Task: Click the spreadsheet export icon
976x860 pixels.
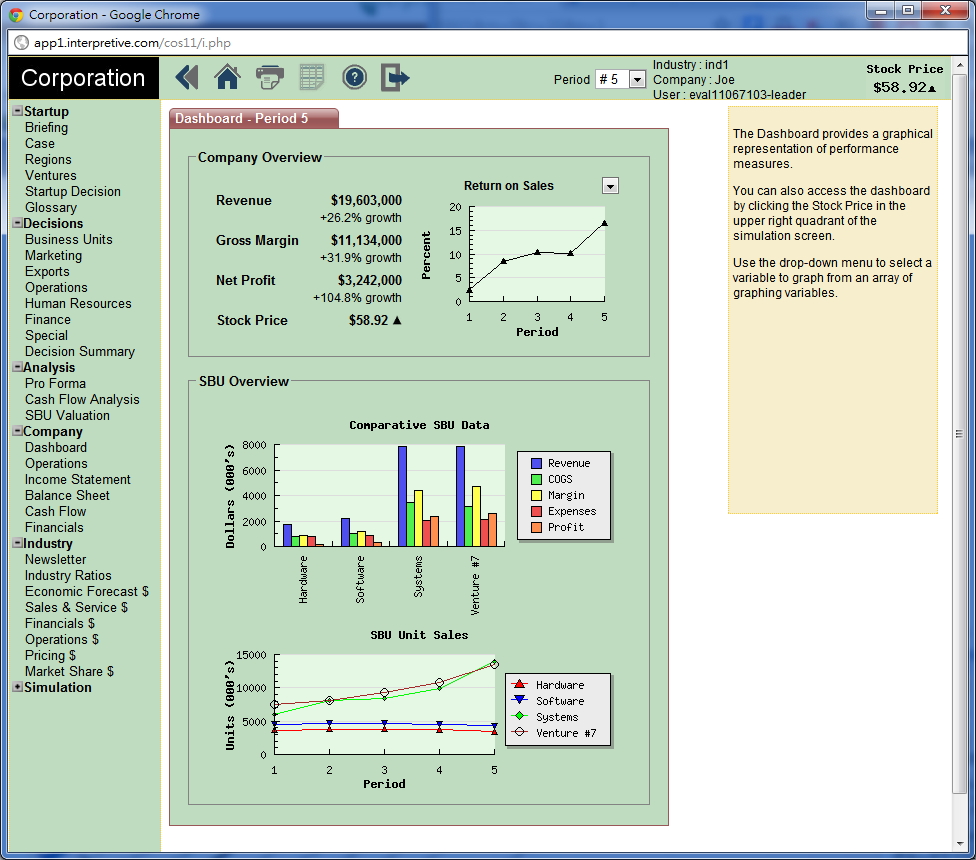Action: click(312, 78)
